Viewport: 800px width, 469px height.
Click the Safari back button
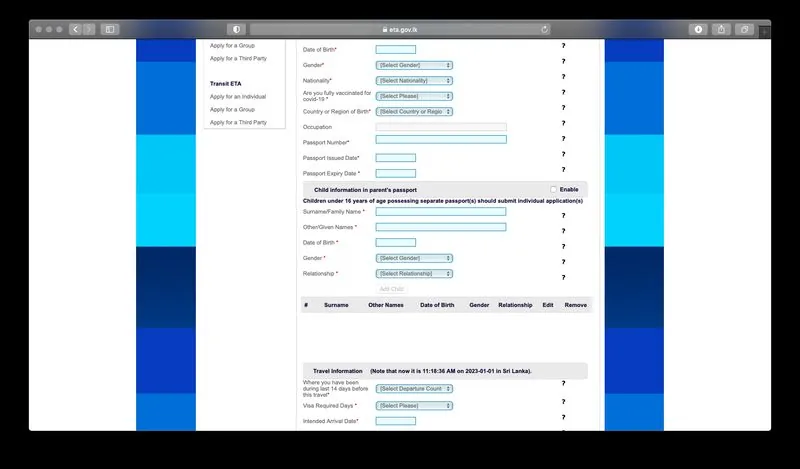pos(75,30)
